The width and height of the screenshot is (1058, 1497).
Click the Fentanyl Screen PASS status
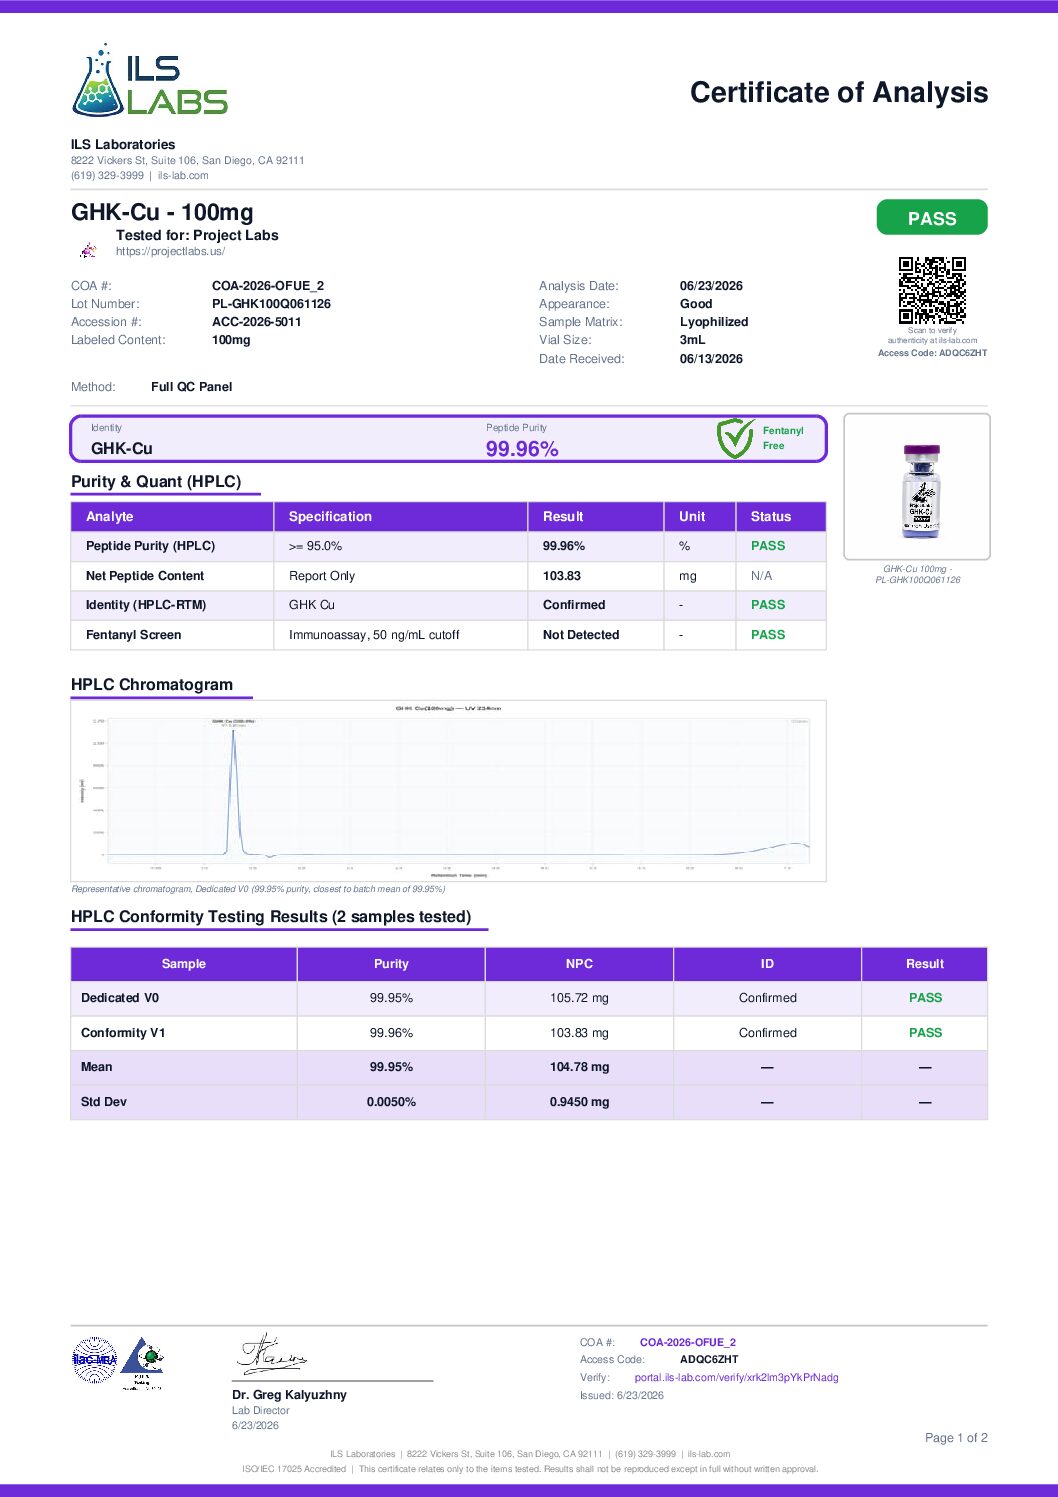pos(768,635)
